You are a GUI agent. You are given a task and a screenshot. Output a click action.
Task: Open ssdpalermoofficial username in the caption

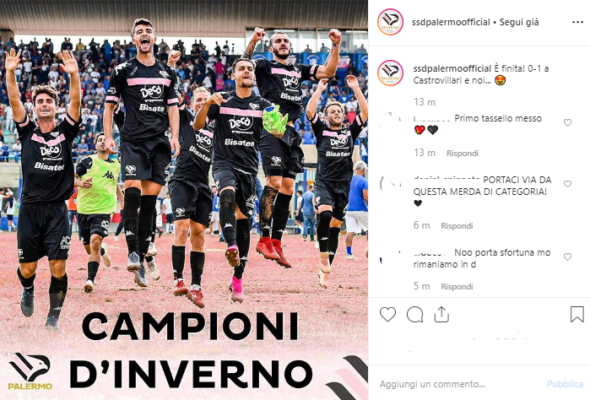click(x=452, y=69)
